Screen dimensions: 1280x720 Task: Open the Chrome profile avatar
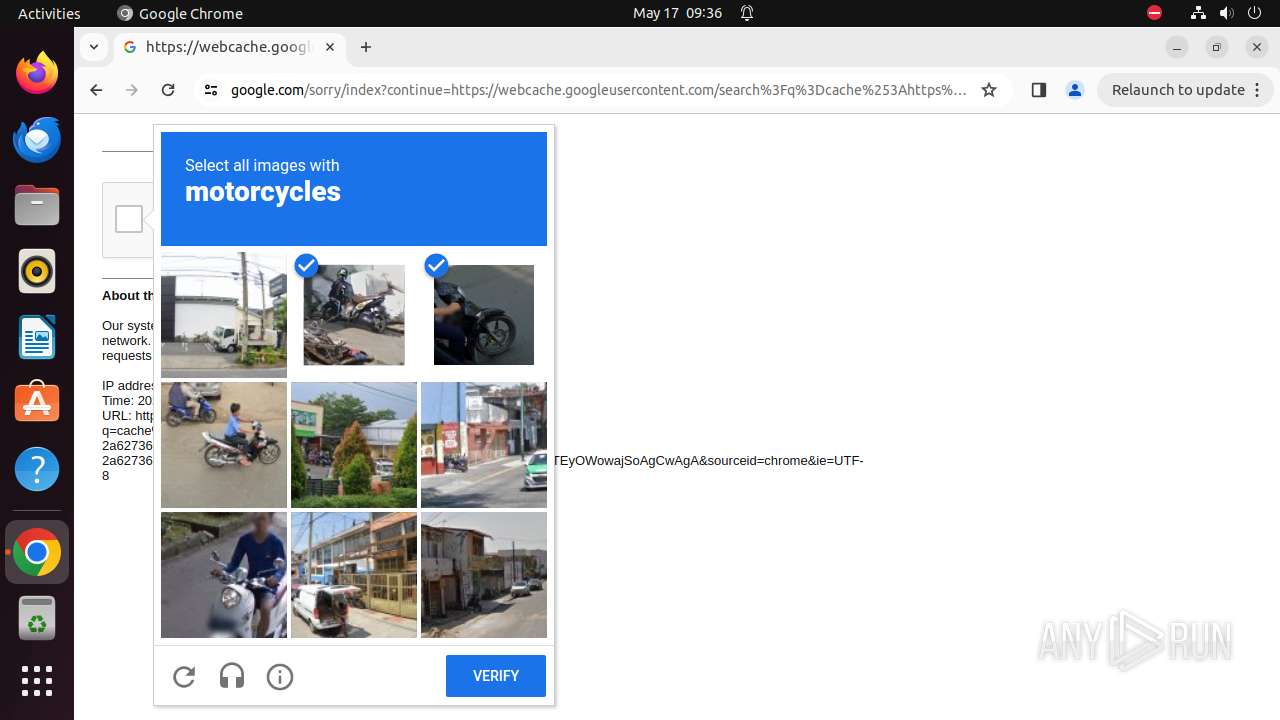click(x=1075, y=90)
